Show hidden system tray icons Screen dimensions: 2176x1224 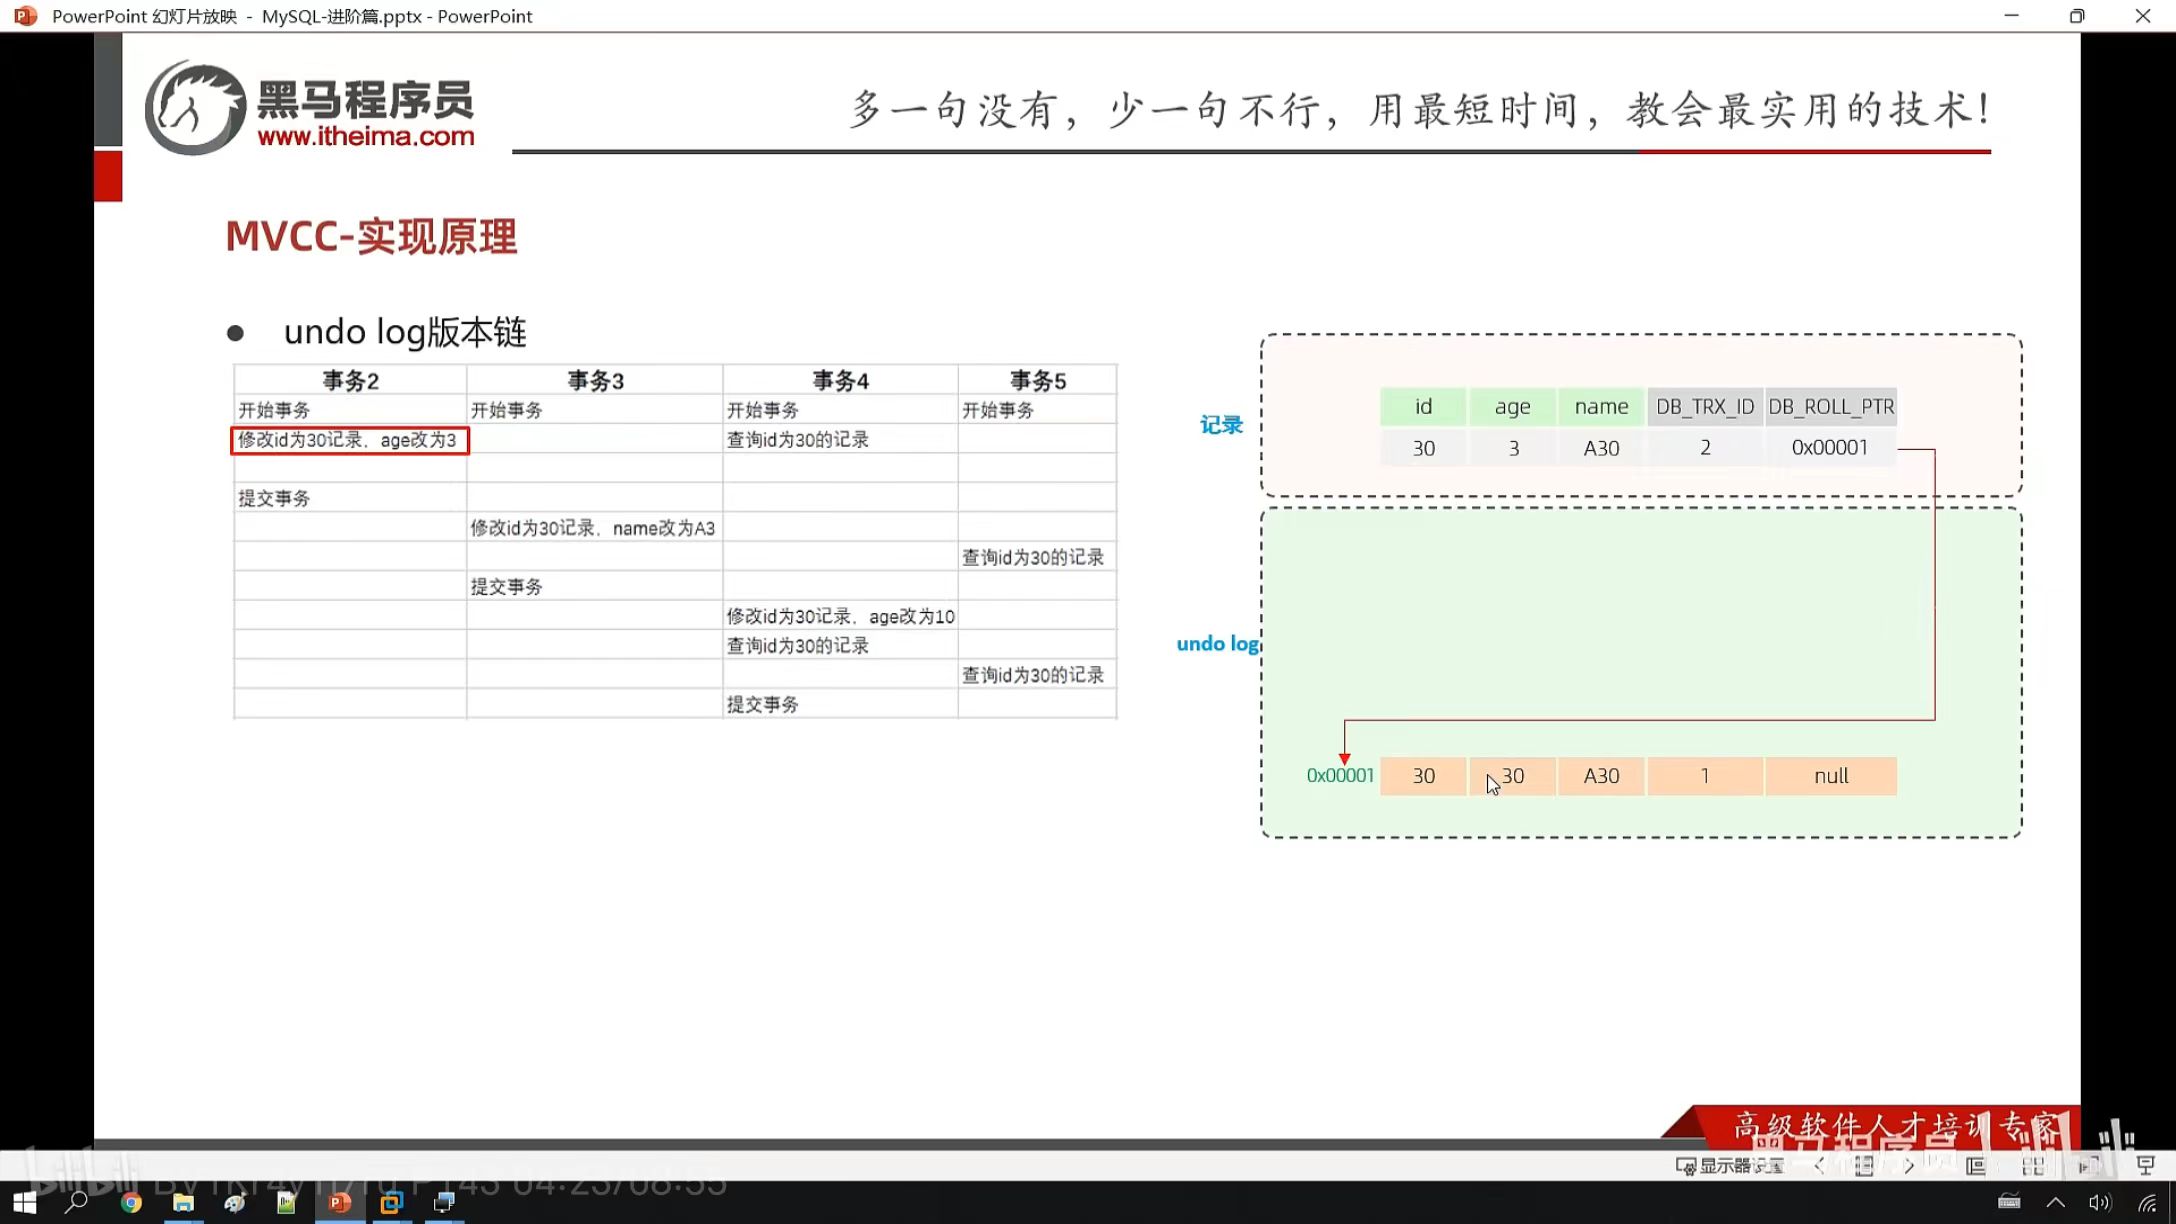click(2056, 1203)
